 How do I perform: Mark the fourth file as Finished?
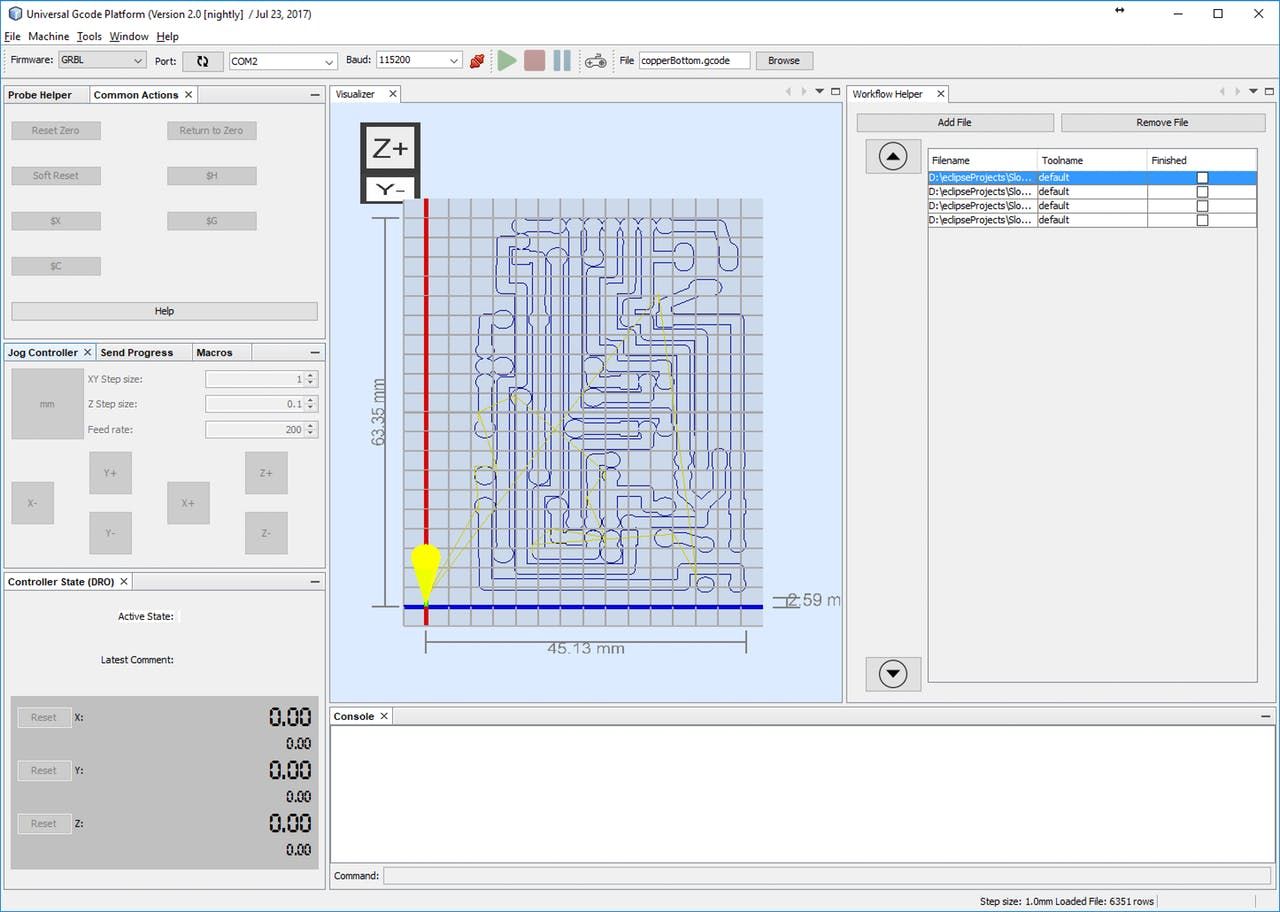coord(1202,220)
